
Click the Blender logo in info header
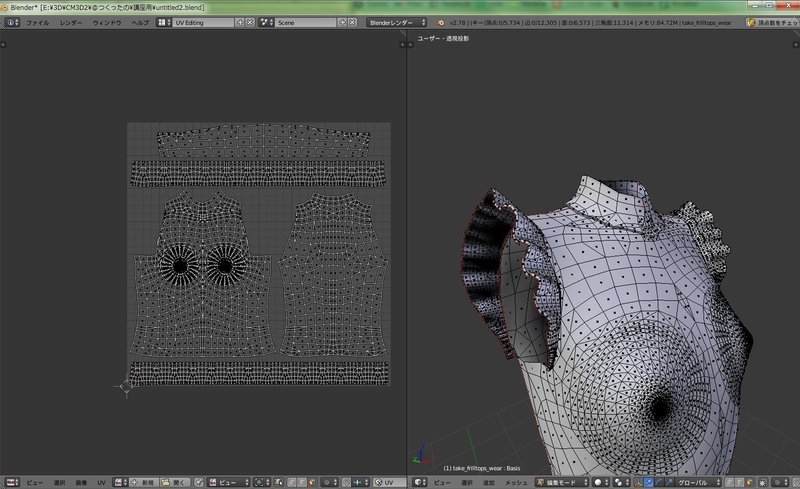(x=441, y=22)
